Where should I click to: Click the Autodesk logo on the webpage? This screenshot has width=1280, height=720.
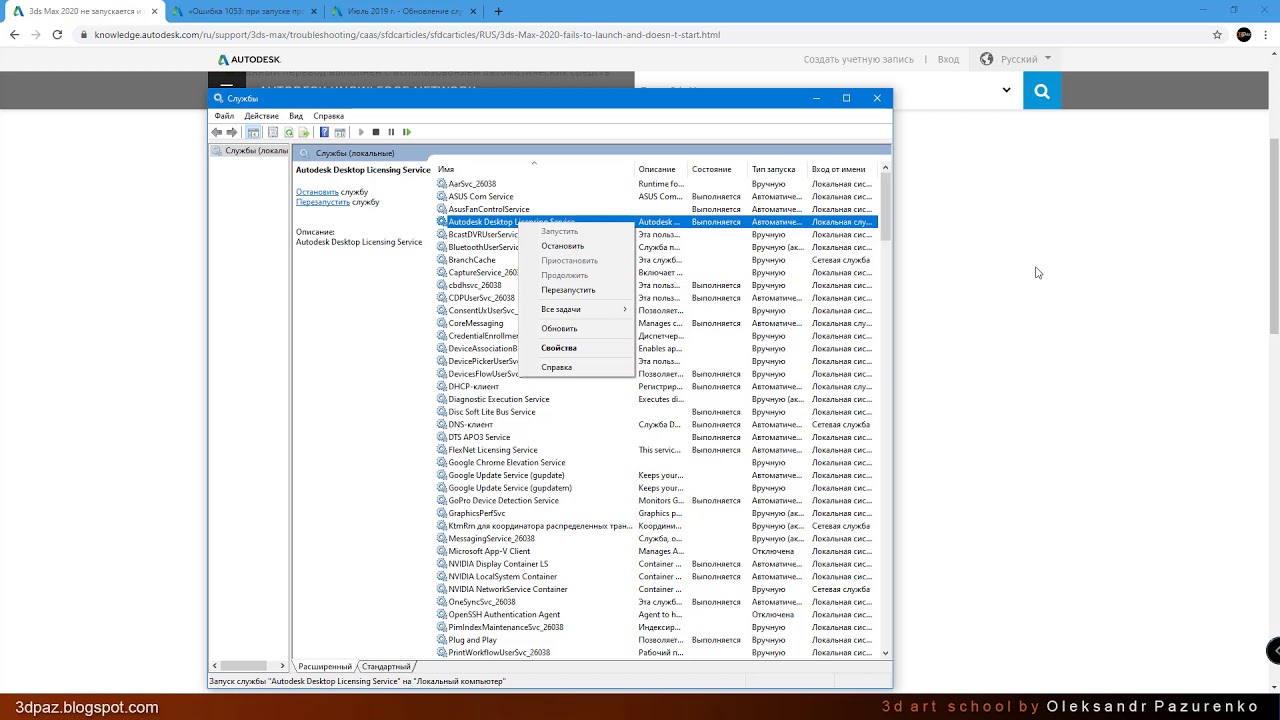(x=250, y=59)
